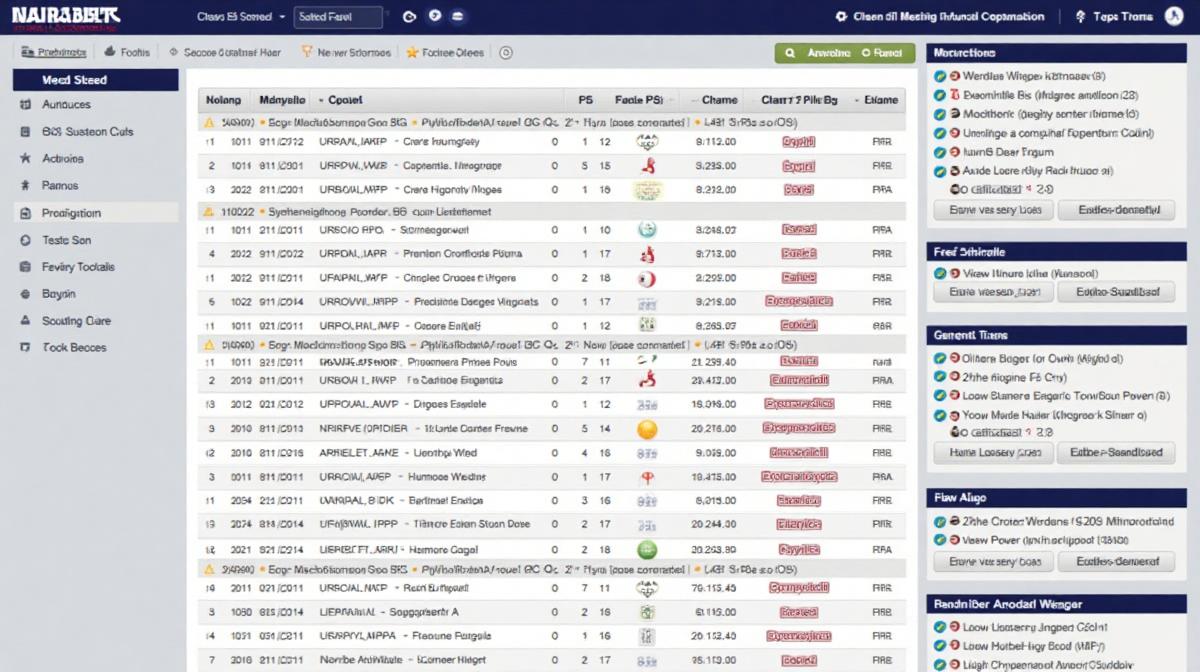
Task: Switch to the Foohis toolbar tab
Action: tap(126, 52)
